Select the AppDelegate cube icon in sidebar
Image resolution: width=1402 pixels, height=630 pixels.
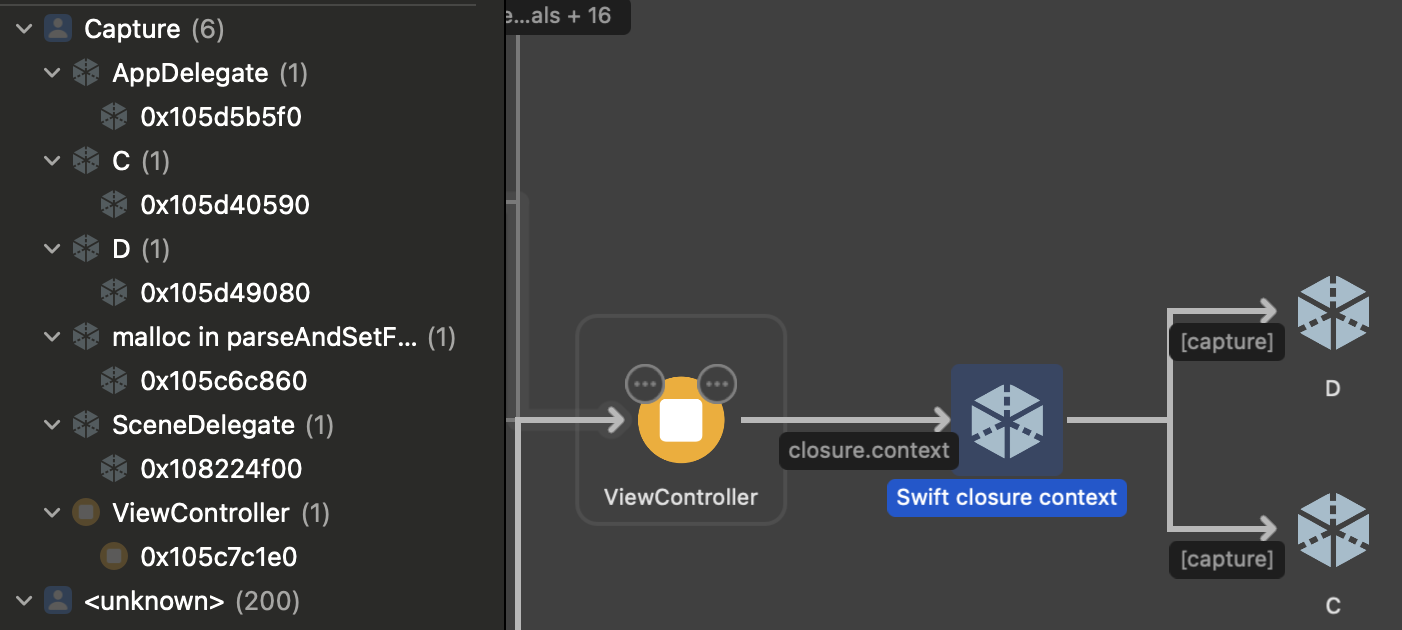[85, 72]
